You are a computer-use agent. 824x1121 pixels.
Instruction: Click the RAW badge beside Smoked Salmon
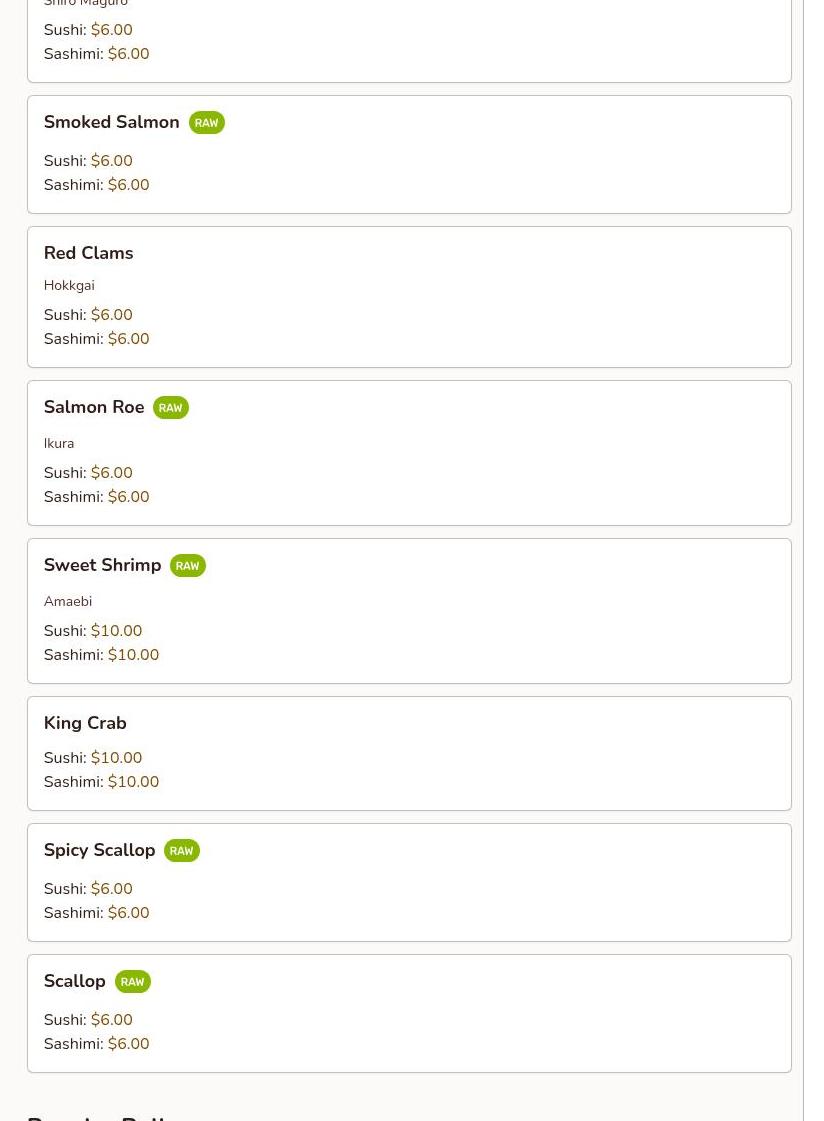click(x=206, y=123)
